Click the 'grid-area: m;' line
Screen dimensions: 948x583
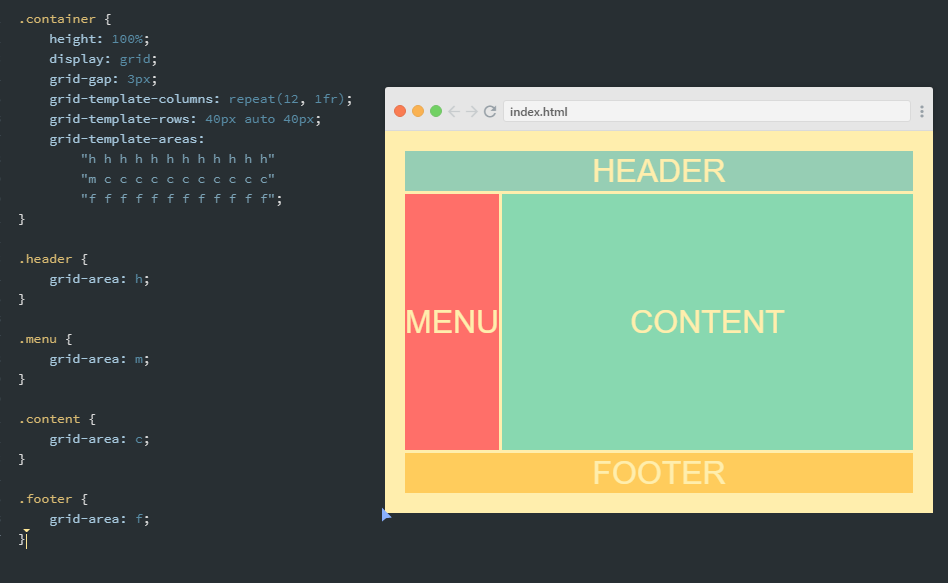pos(99,359)
